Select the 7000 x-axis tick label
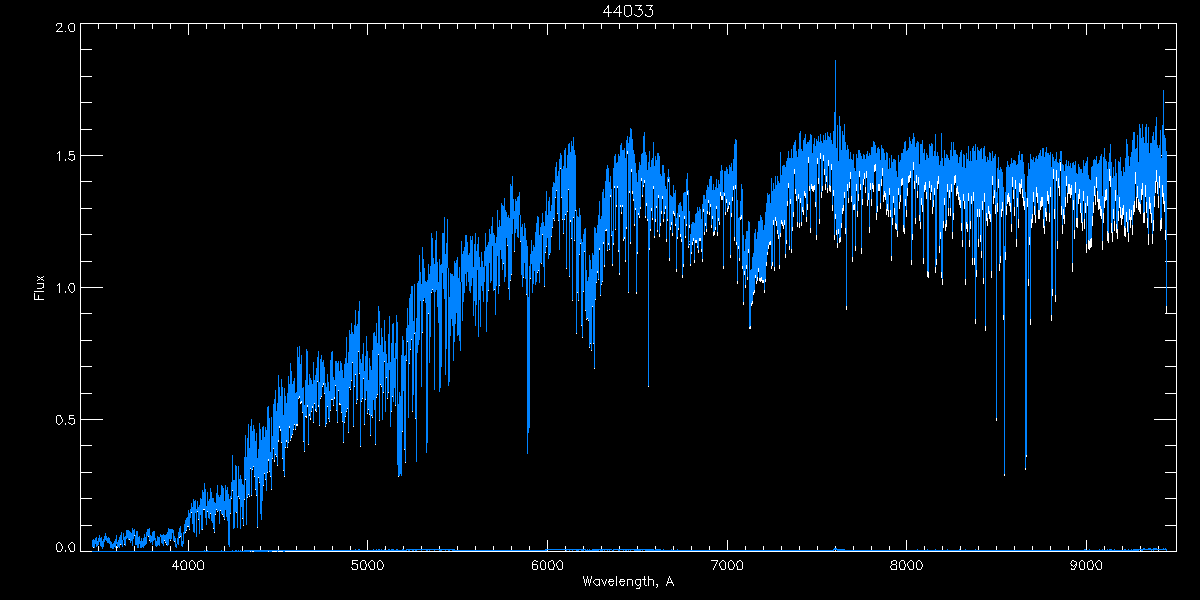1200x600 pixels. (726, 563)
